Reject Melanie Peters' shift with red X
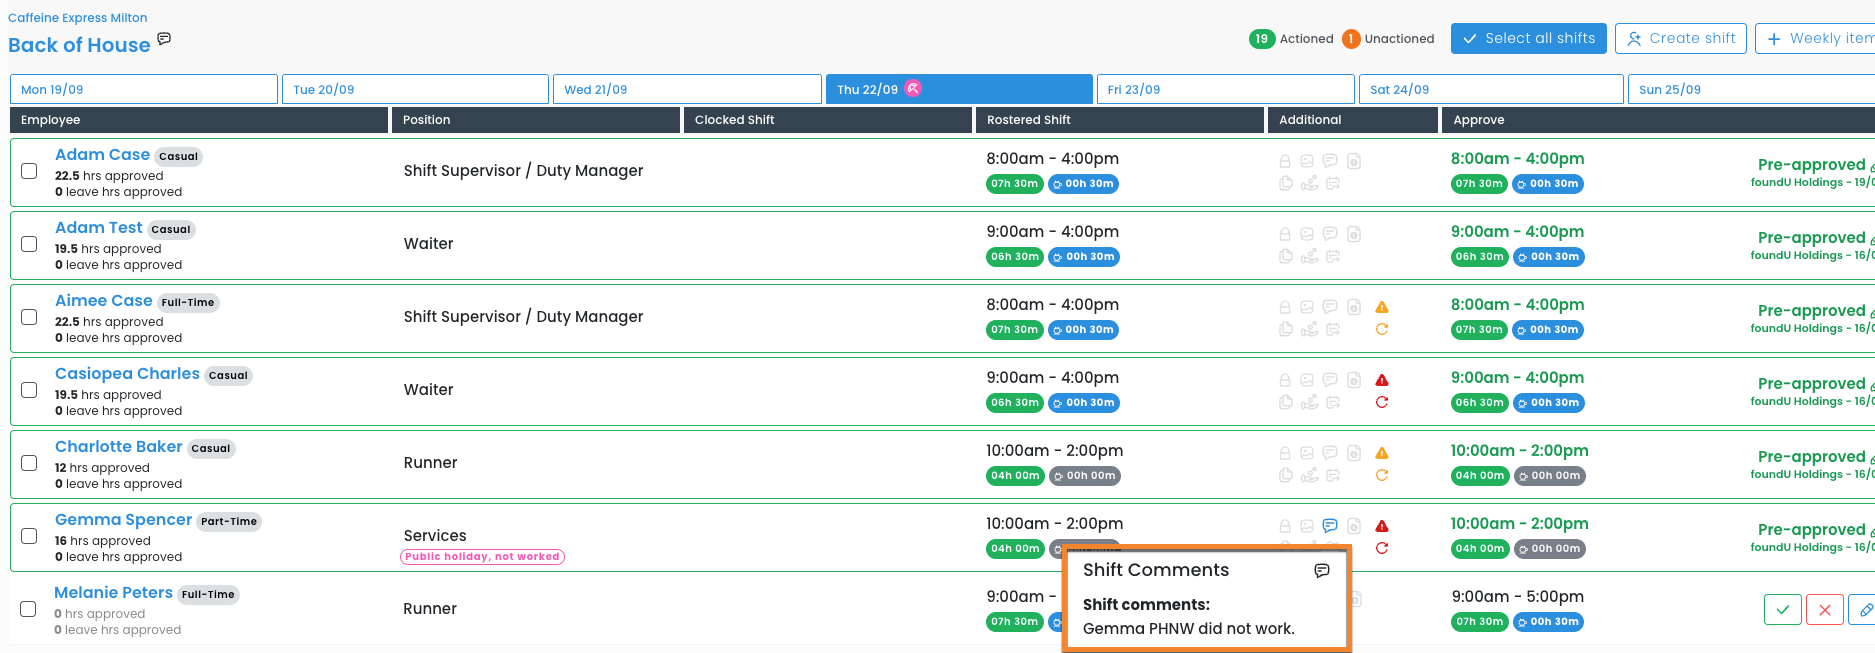 pos(1824,609)
